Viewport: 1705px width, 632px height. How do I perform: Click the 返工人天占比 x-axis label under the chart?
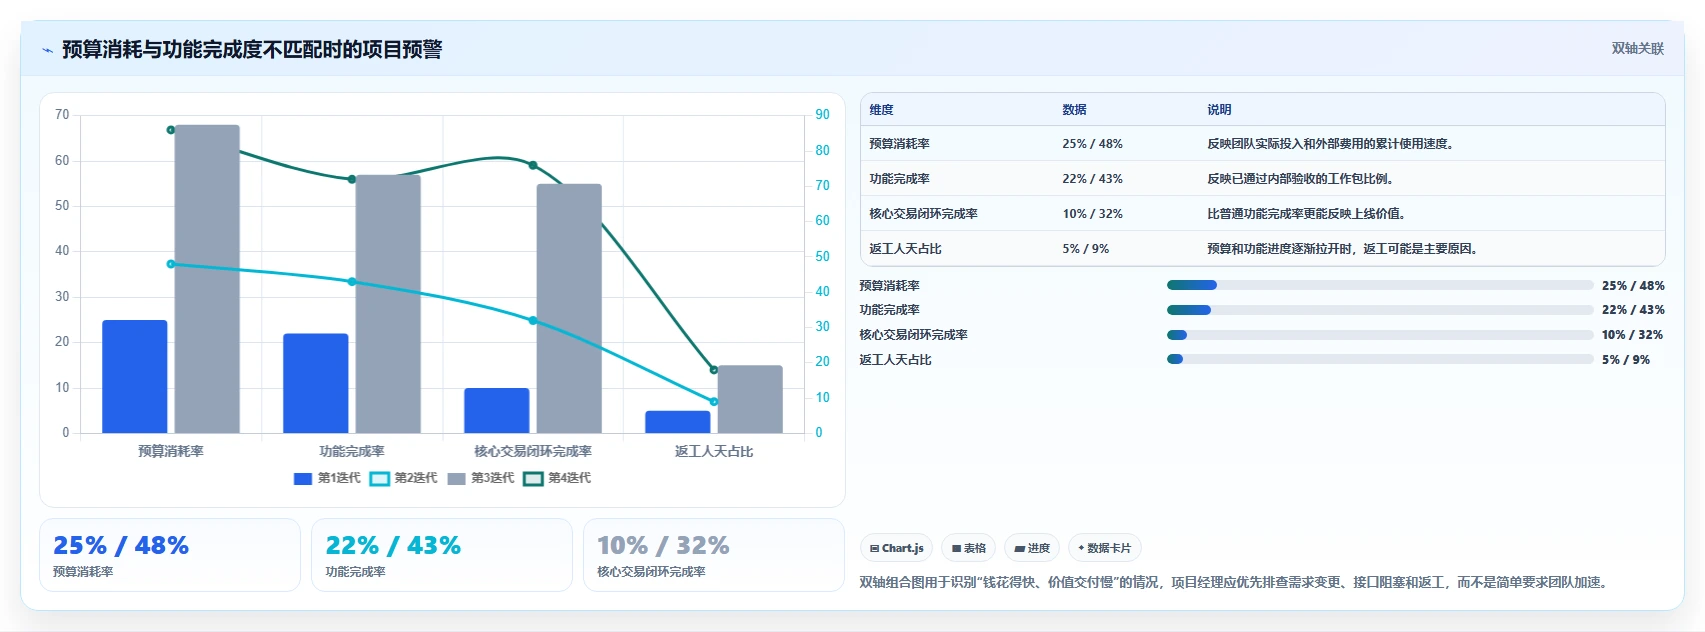714,452
